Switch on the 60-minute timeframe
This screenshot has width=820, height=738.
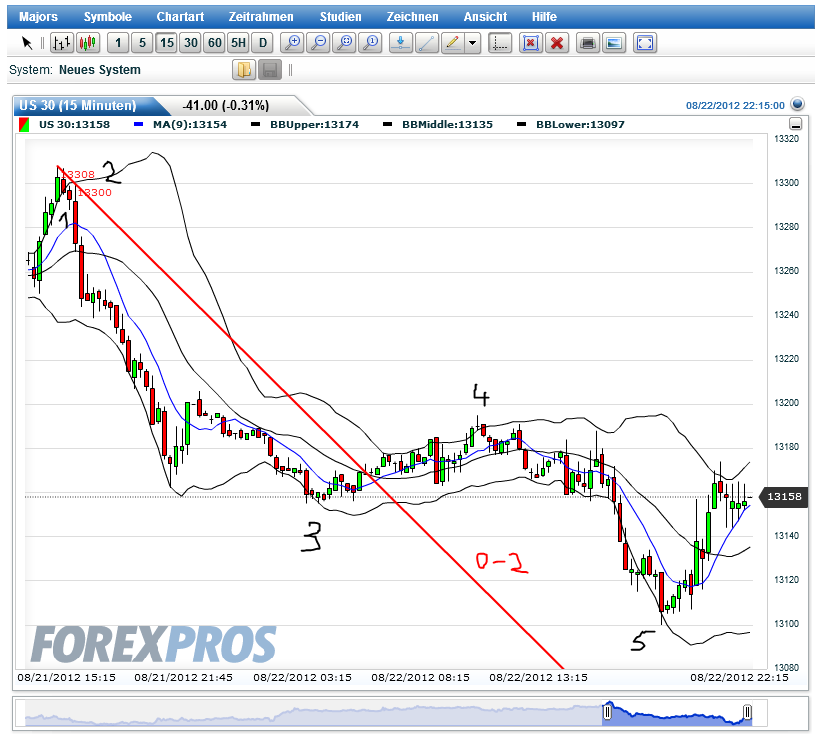point(212,43)
